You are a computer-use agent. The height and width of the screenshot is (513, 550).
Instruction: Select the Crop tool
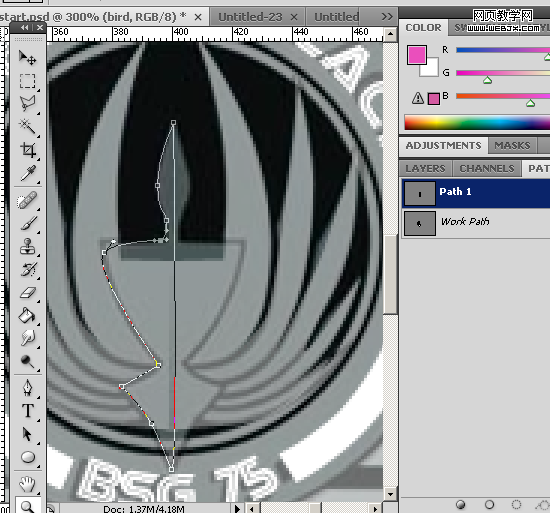27,150
